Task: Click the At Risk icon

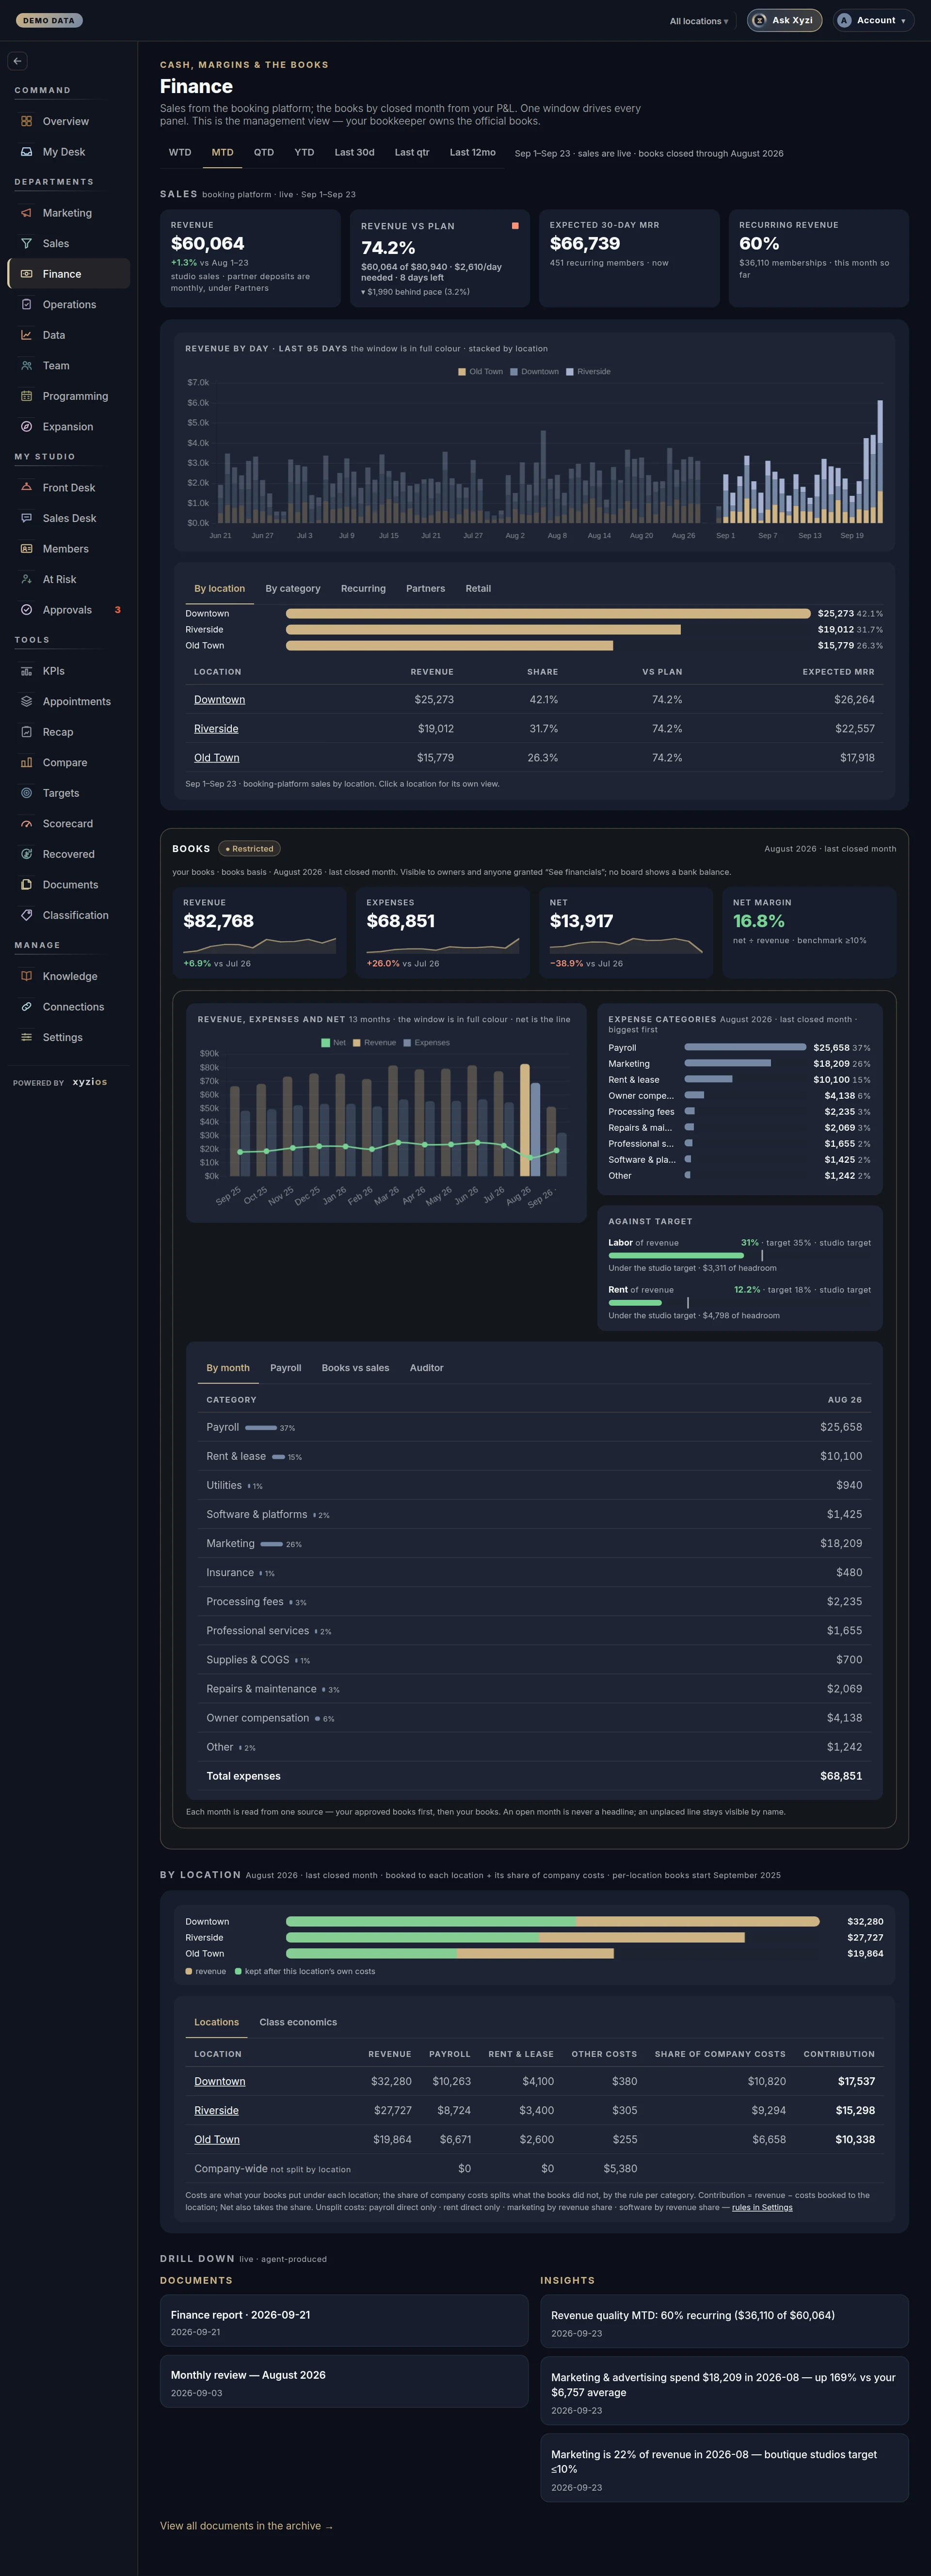Action: 27,579
